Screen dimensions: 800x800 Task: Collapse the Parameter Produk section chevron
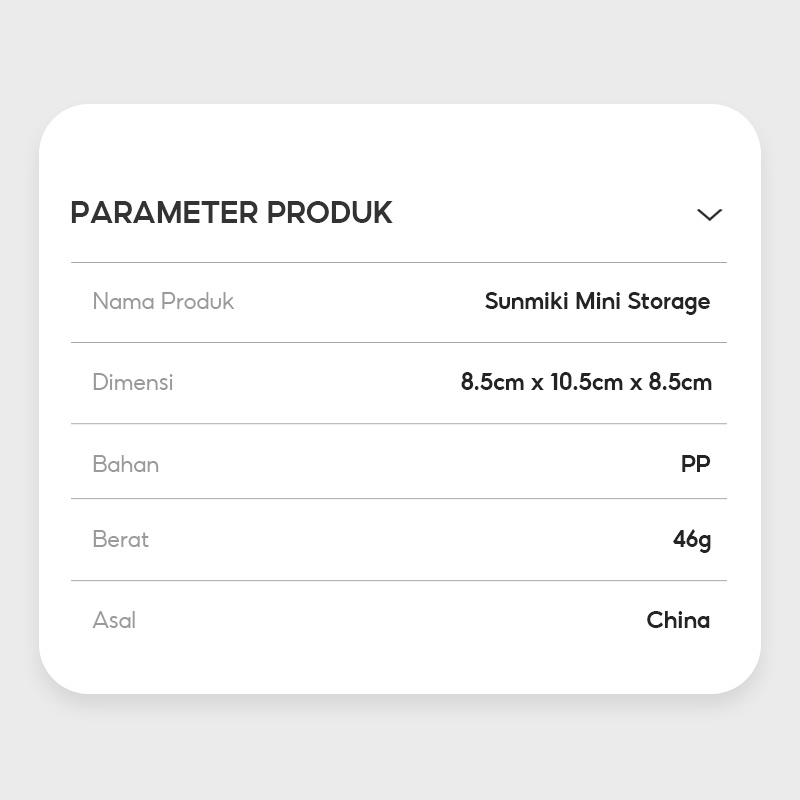coord(709,214)
